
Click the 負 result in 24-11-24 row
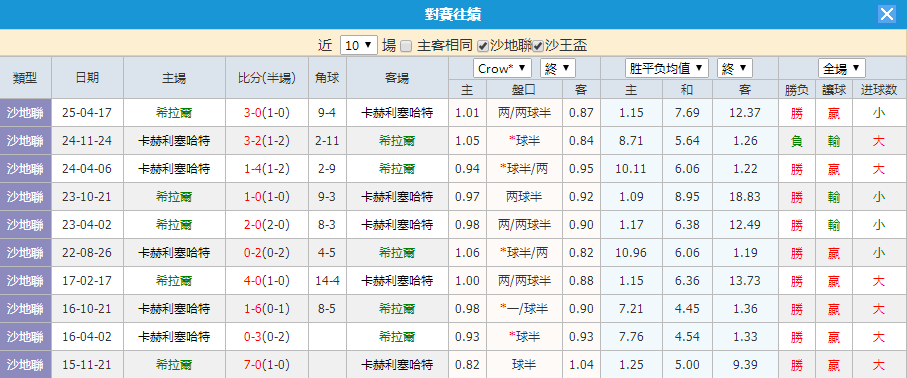tap(797, 141)
